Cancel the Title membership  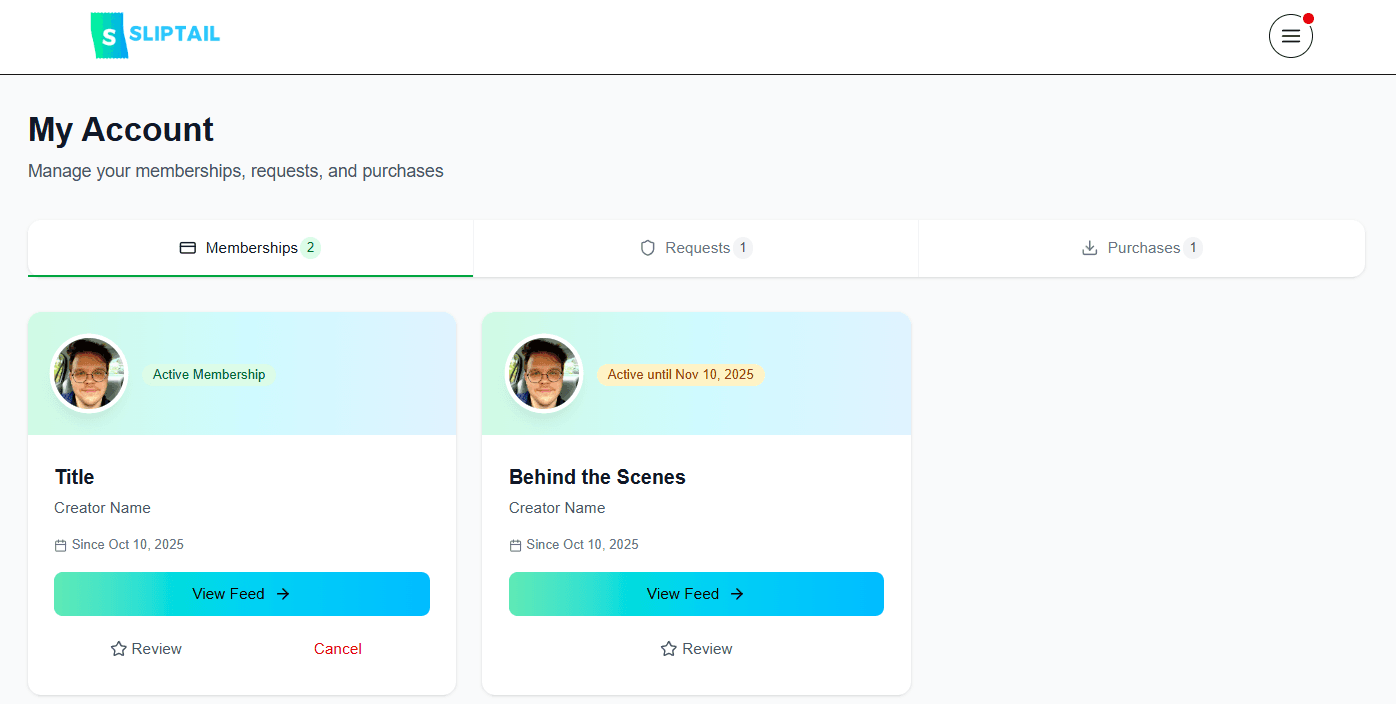tap(337, 648)
